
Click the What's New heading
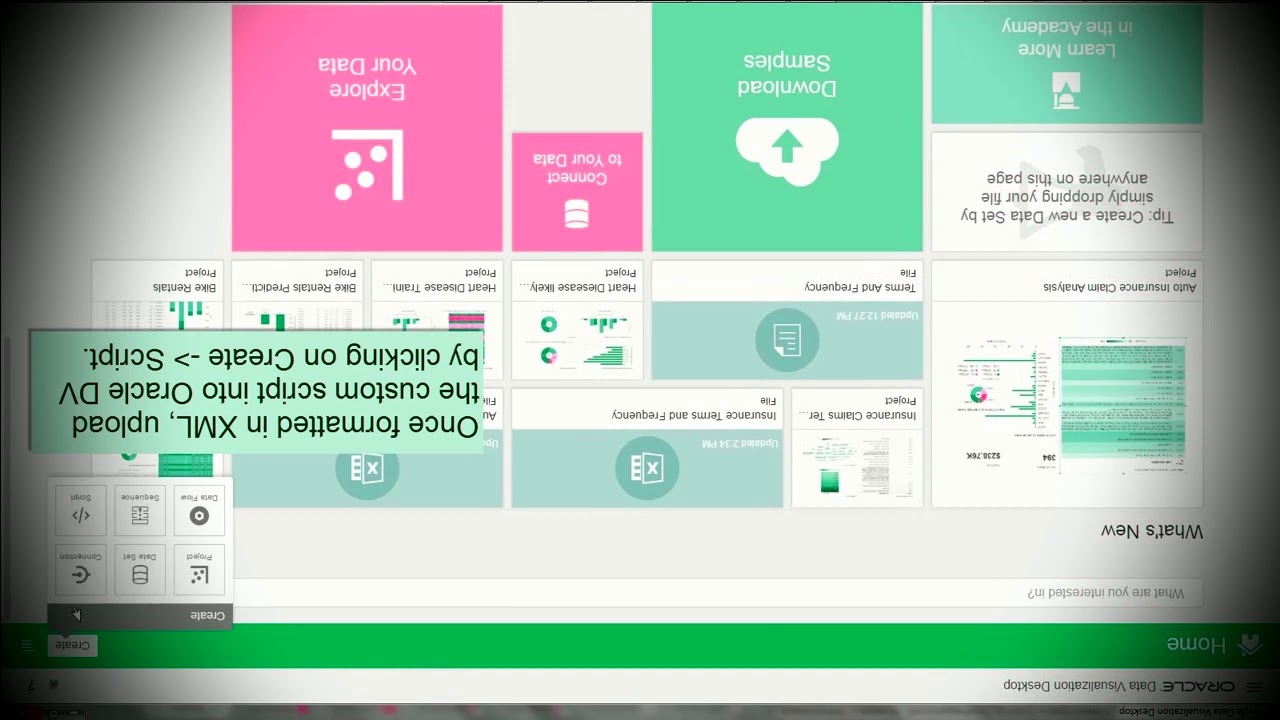tap(1152, 531)
